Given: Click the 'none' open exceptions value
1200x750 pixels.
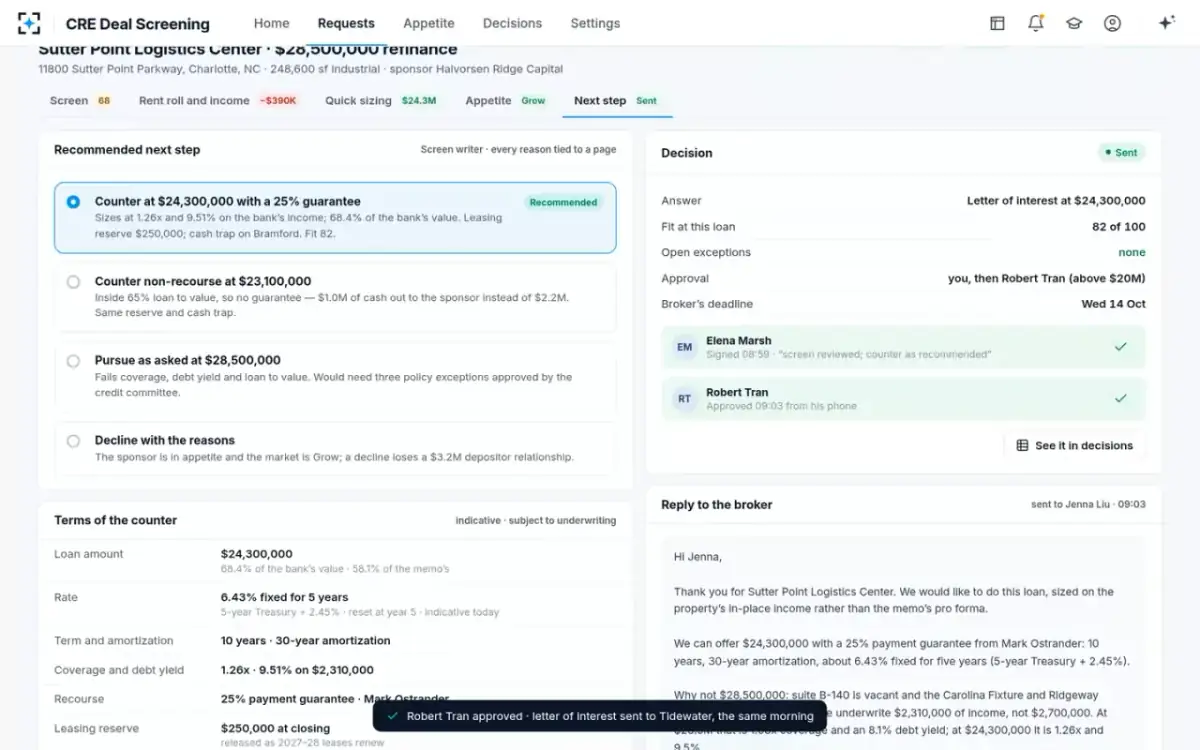Looking at the screenshot, I should (1132, 253).
